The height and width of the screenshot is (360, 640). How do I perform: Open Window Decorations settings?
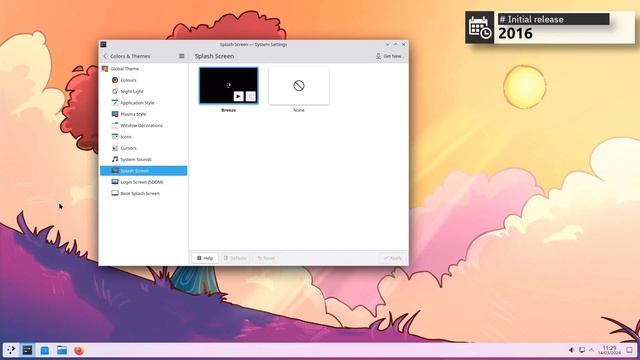coord(144,125)
